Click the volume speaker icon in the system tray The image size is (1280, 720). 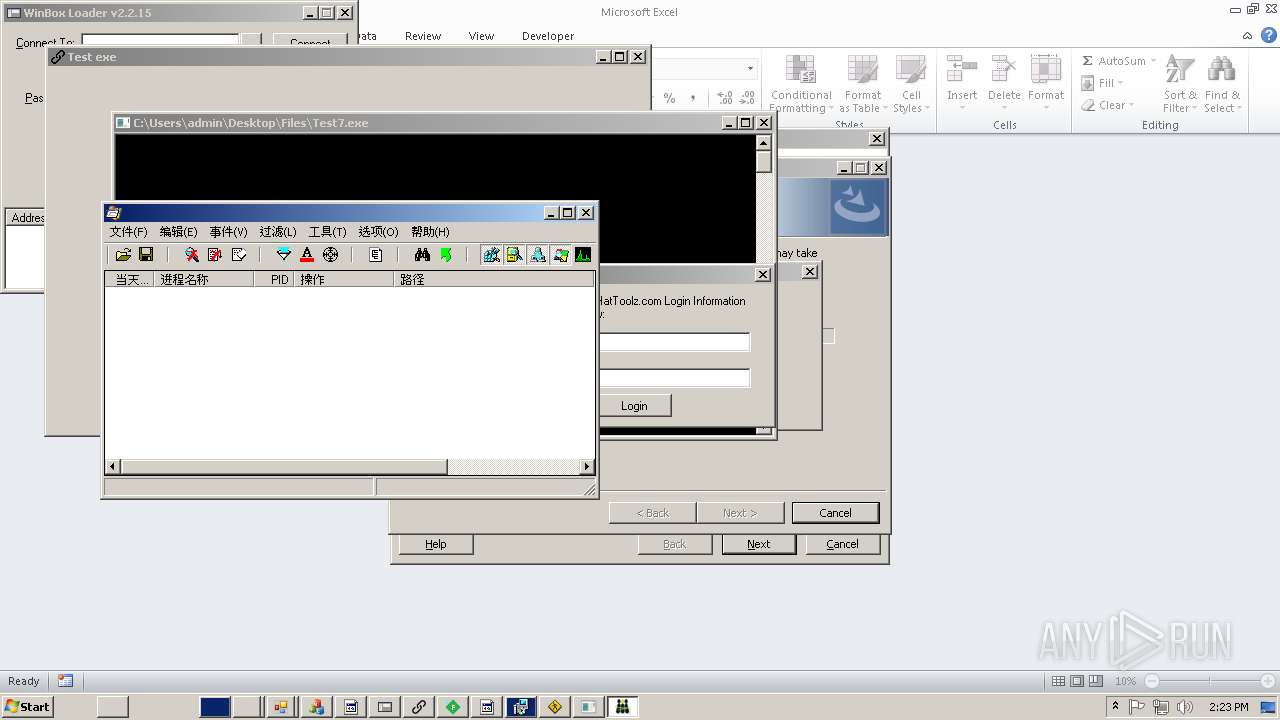coord(1184,707)
